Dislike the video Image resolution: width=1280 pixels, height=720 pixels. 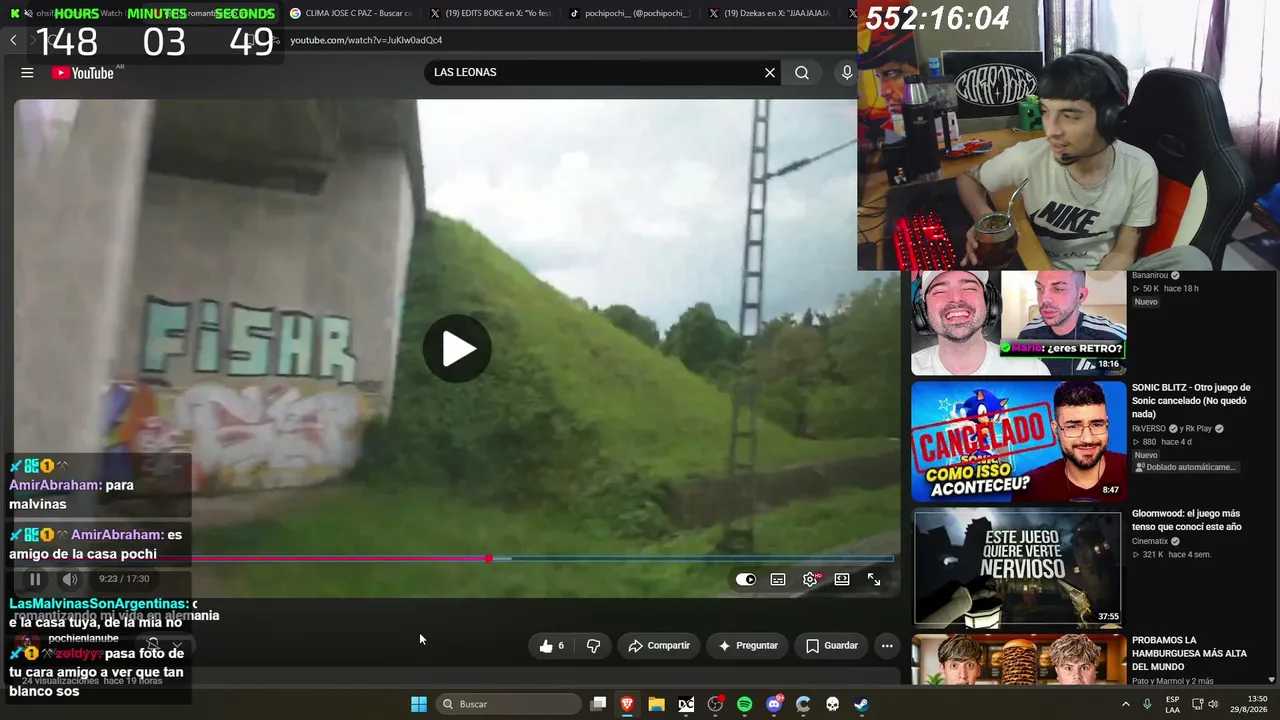pyautogui.click(x=594, y=646)
